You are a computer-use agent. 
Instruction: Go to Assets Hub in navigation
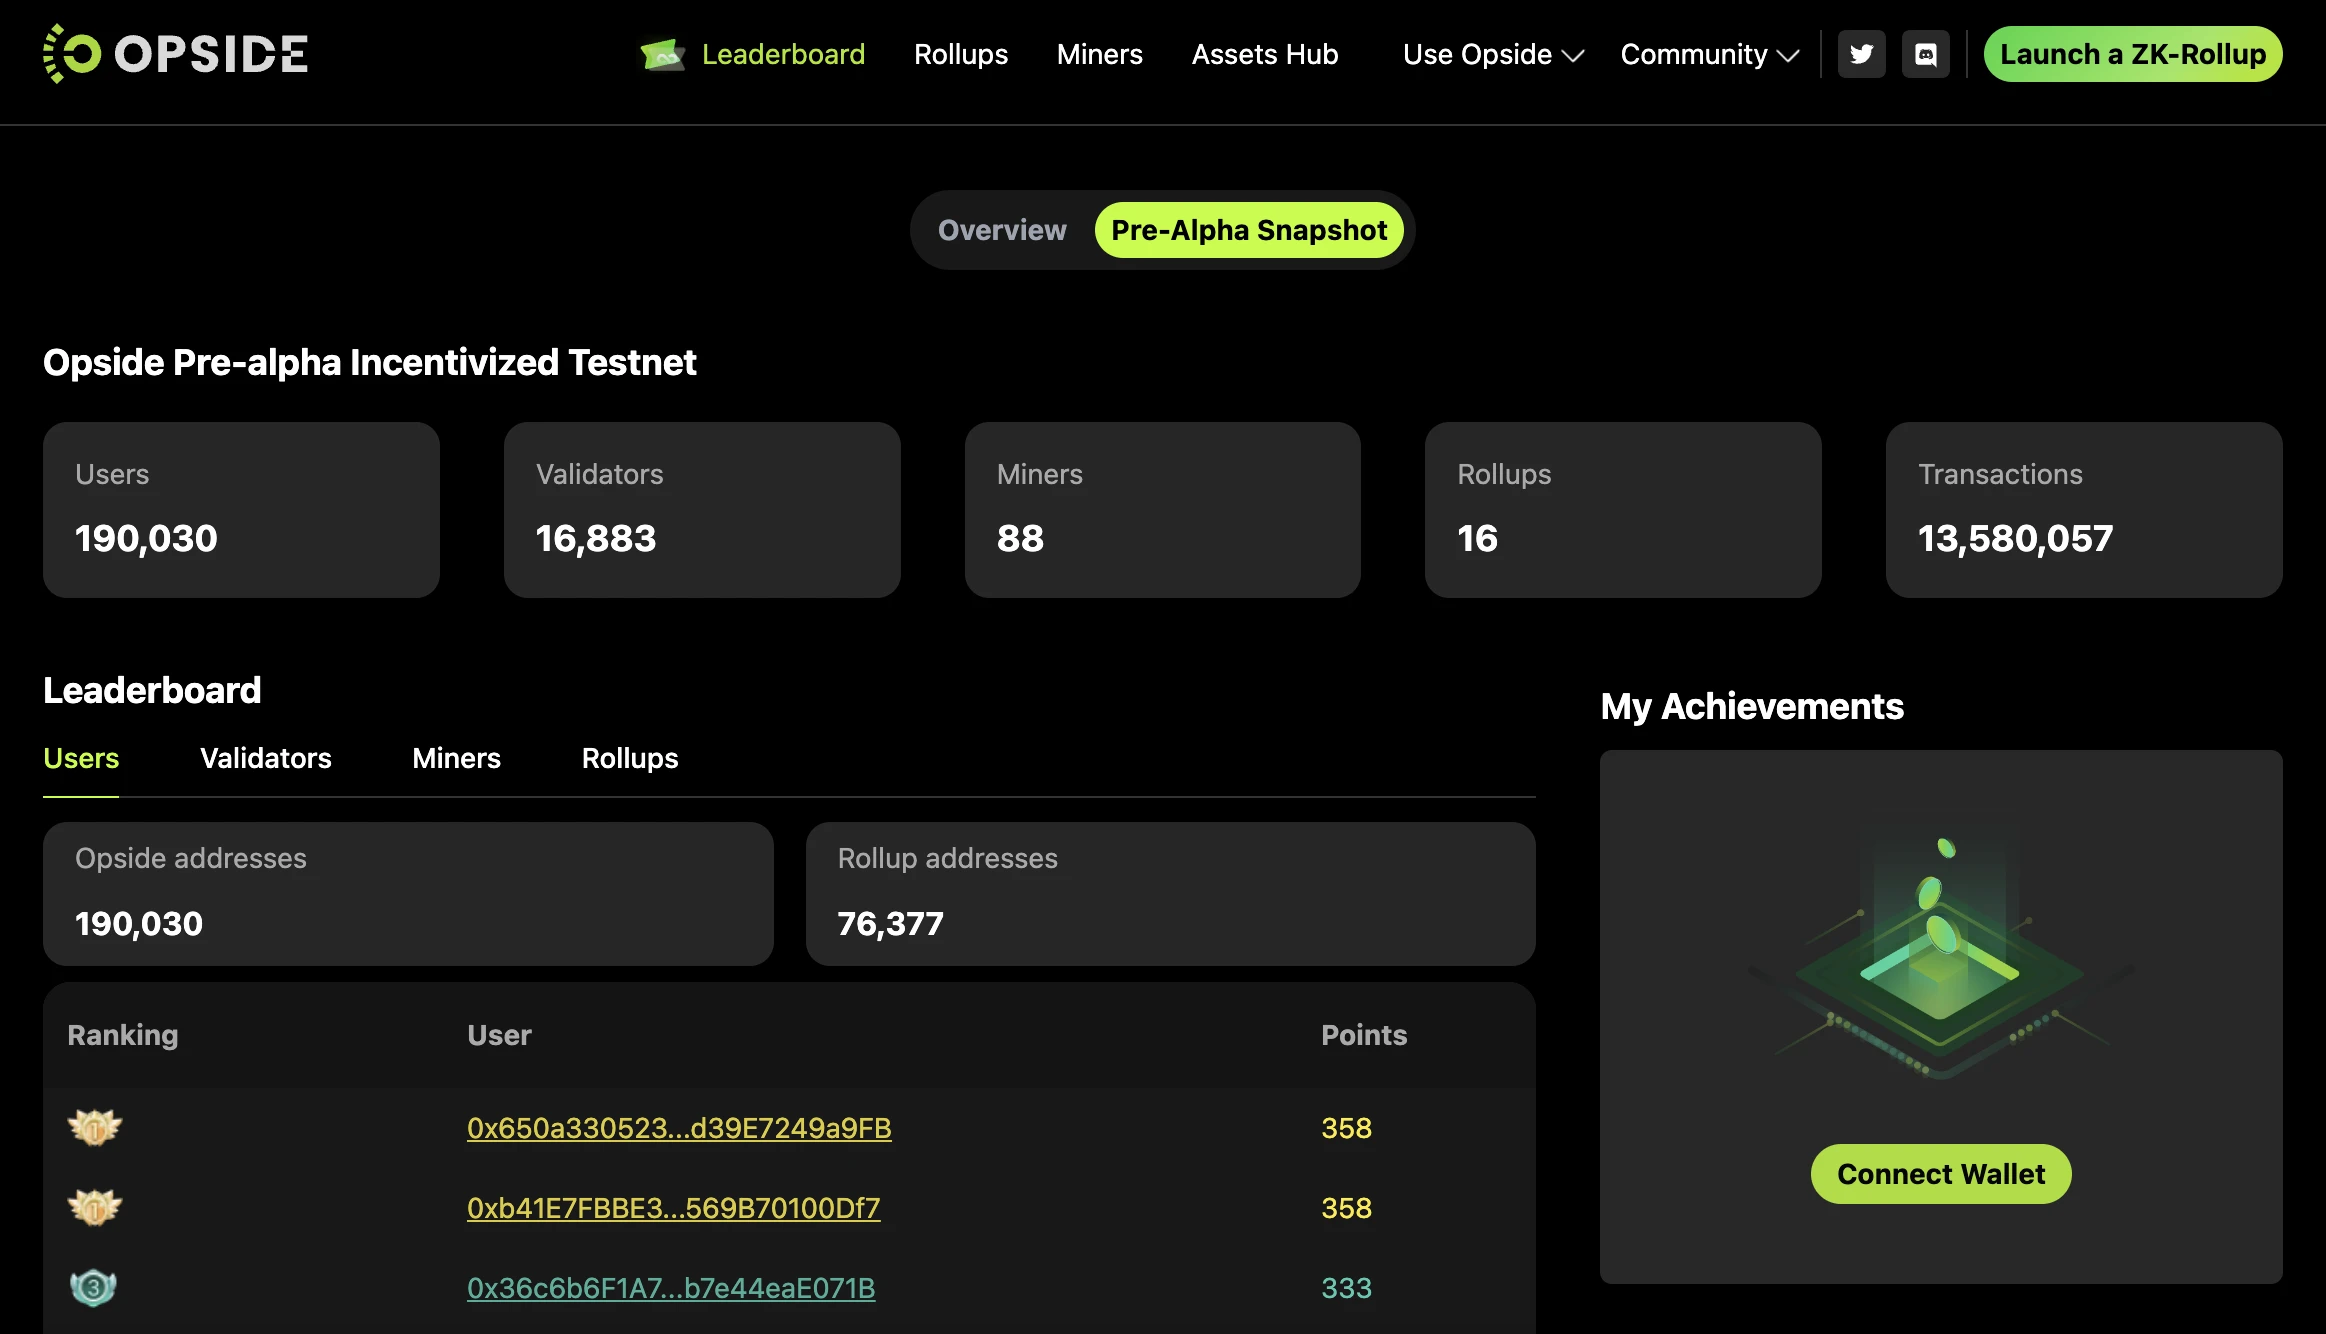pos(1265,54)
